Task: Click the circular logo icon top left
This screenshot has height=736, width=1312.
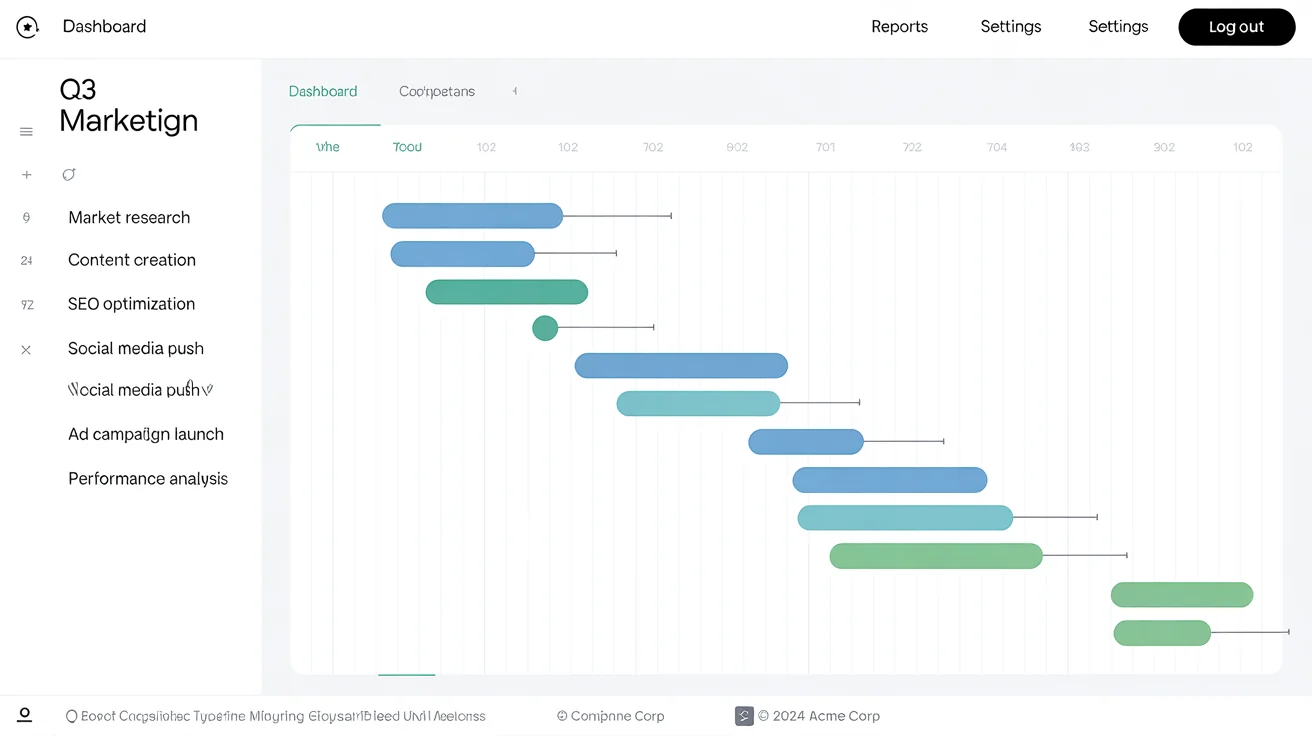Action: tap(27, 27)
